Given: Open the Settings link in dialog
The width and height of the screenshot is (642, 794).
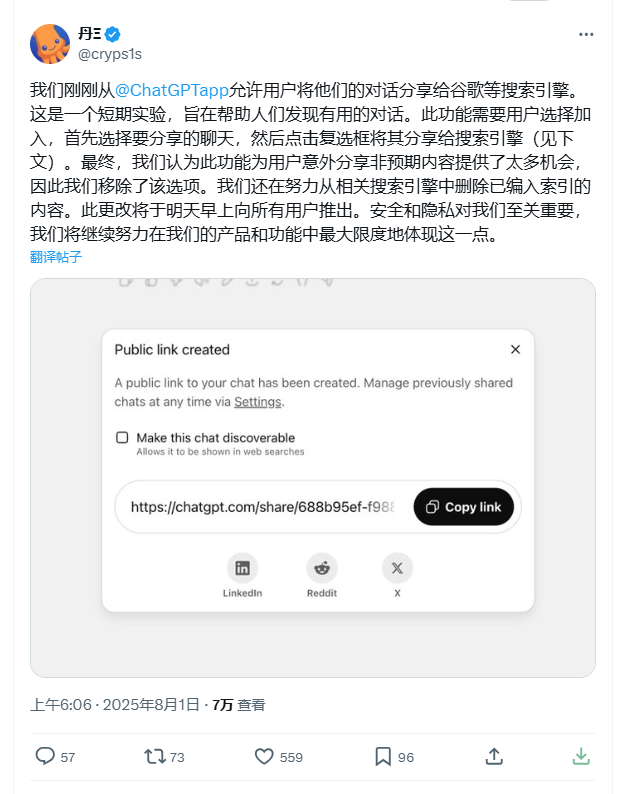Looking at the screenshot, I should 258,402.
